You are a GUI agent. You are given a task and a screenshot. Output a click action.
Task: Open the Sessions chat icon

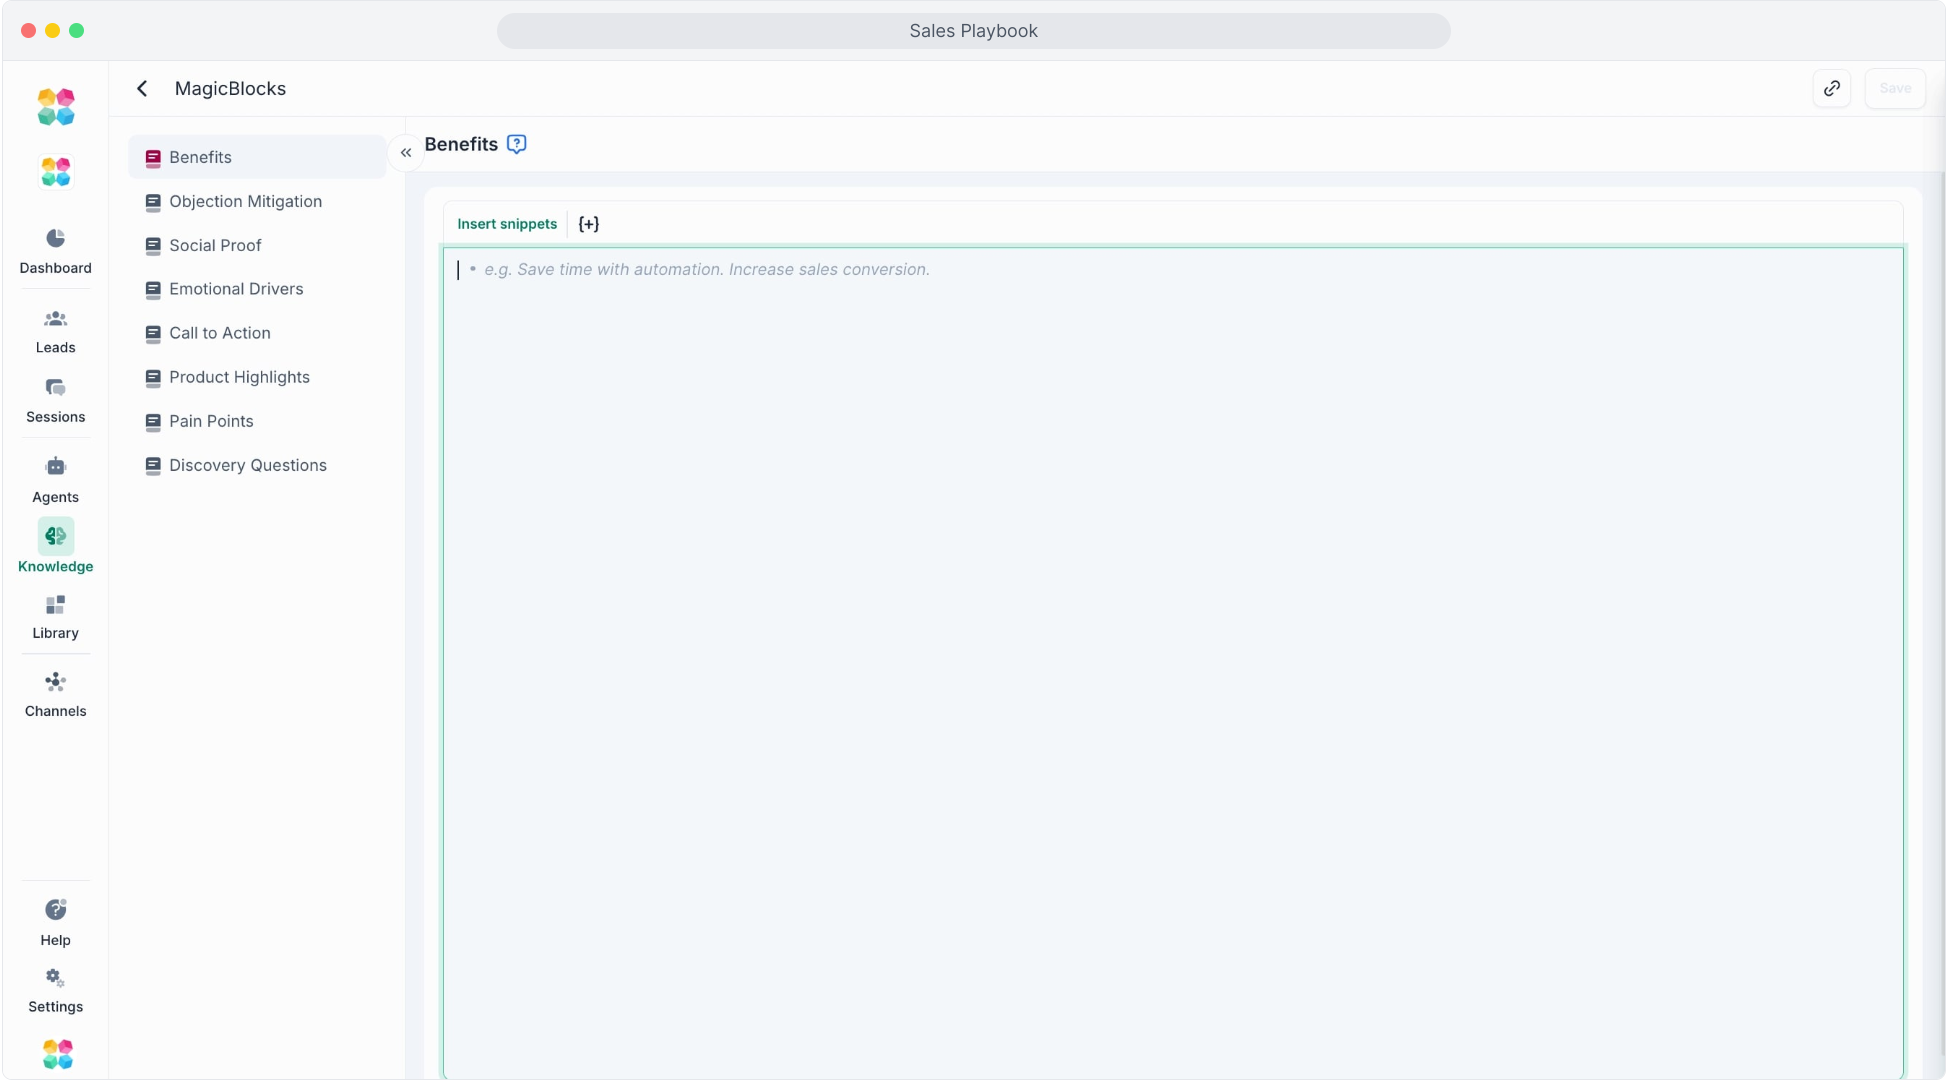click(55, 388)
